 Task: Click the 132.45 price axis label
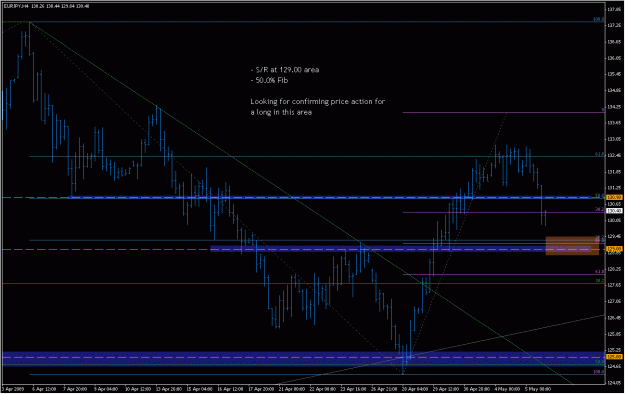coord(614,156)
